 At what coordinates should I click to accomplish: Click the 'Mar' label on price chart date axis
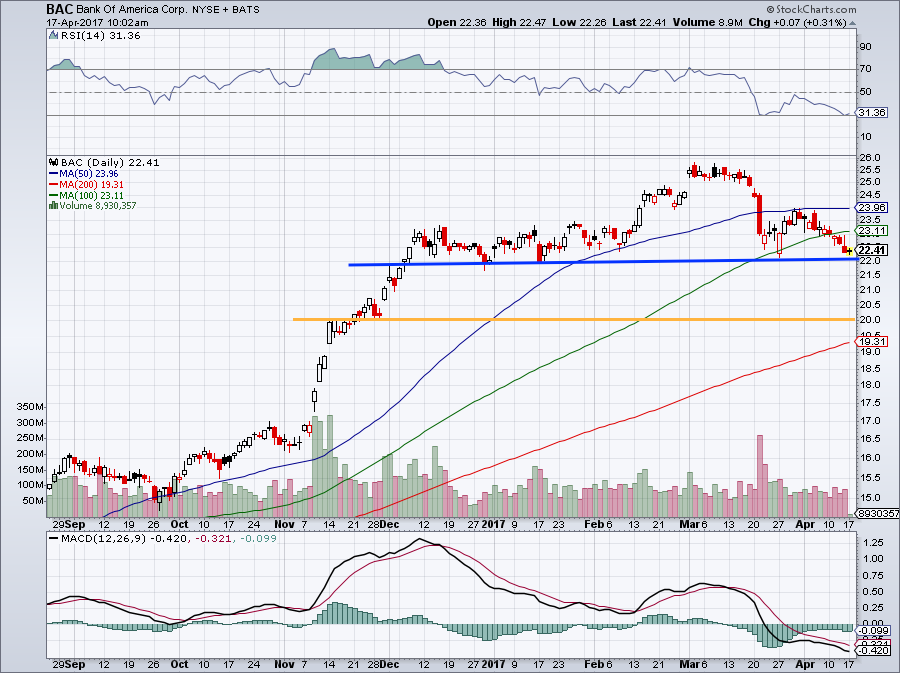(688, 524)
